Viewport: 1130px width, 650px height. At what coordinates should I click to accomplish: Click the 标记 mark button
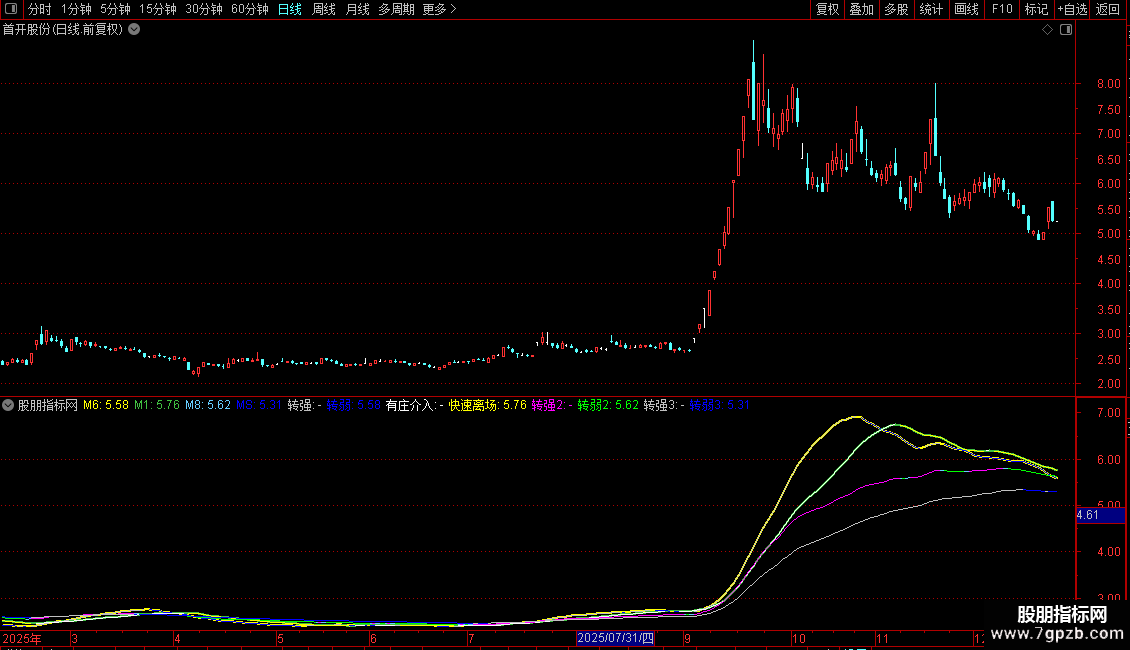click(1036, 9)
